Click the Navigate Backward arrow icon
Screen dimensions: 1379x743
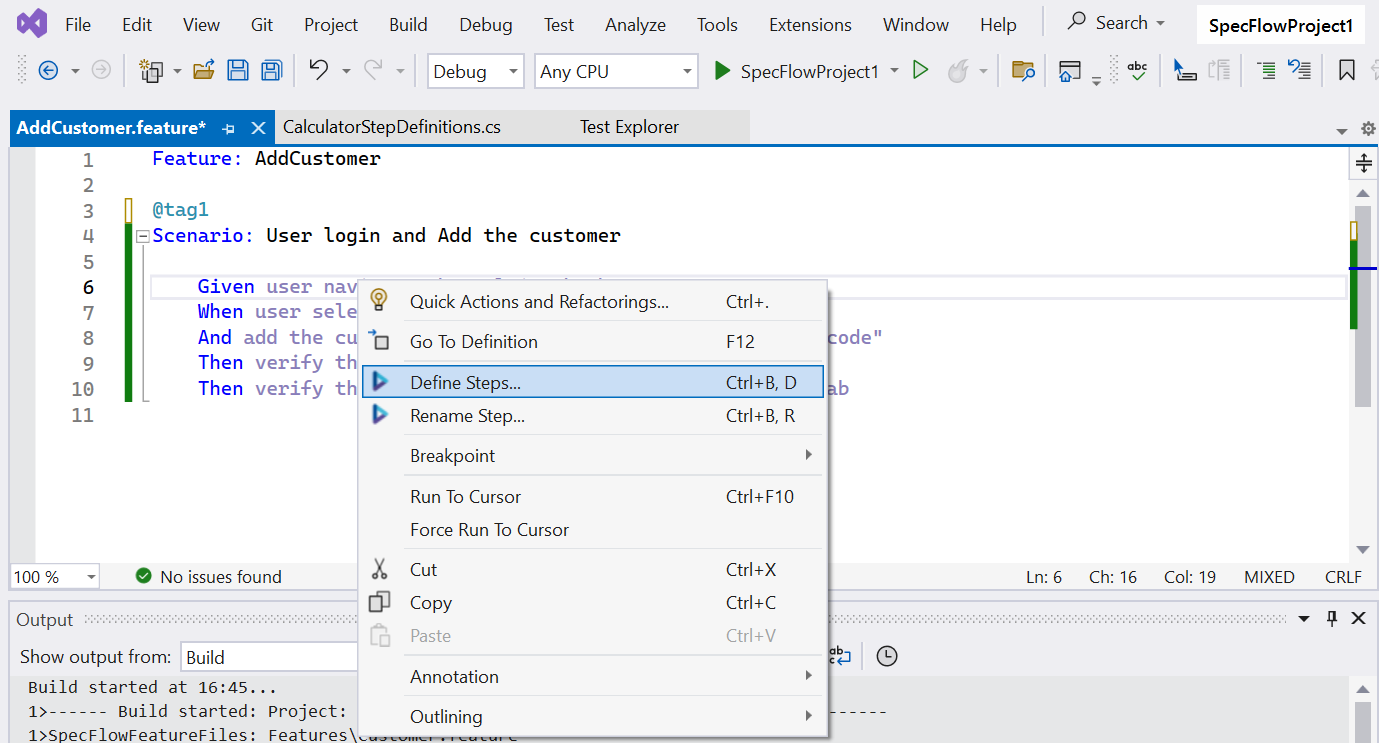[x=48, y=71]
